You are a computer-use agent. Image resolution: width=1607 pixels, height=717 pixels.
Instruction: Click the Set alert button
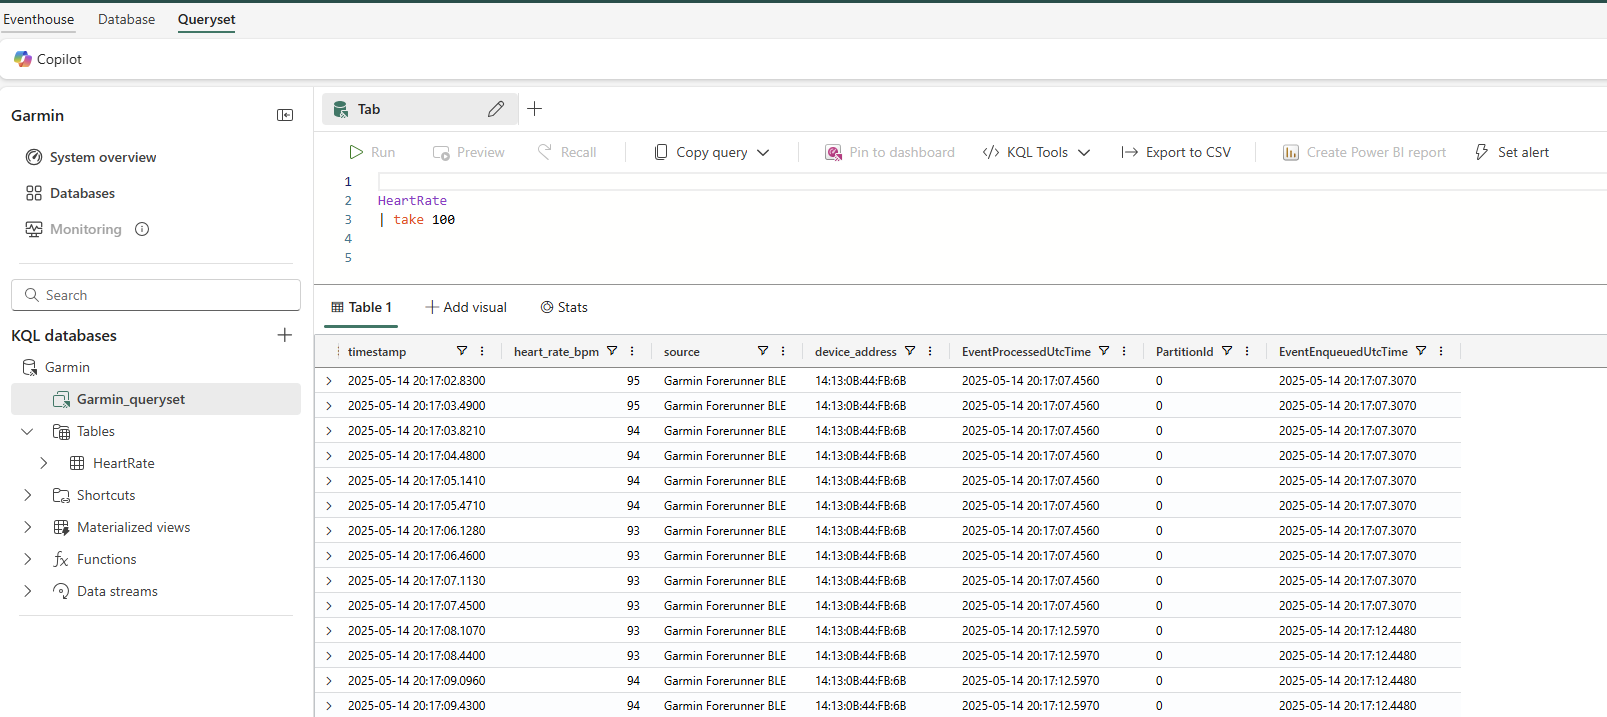coord(1511,152)
